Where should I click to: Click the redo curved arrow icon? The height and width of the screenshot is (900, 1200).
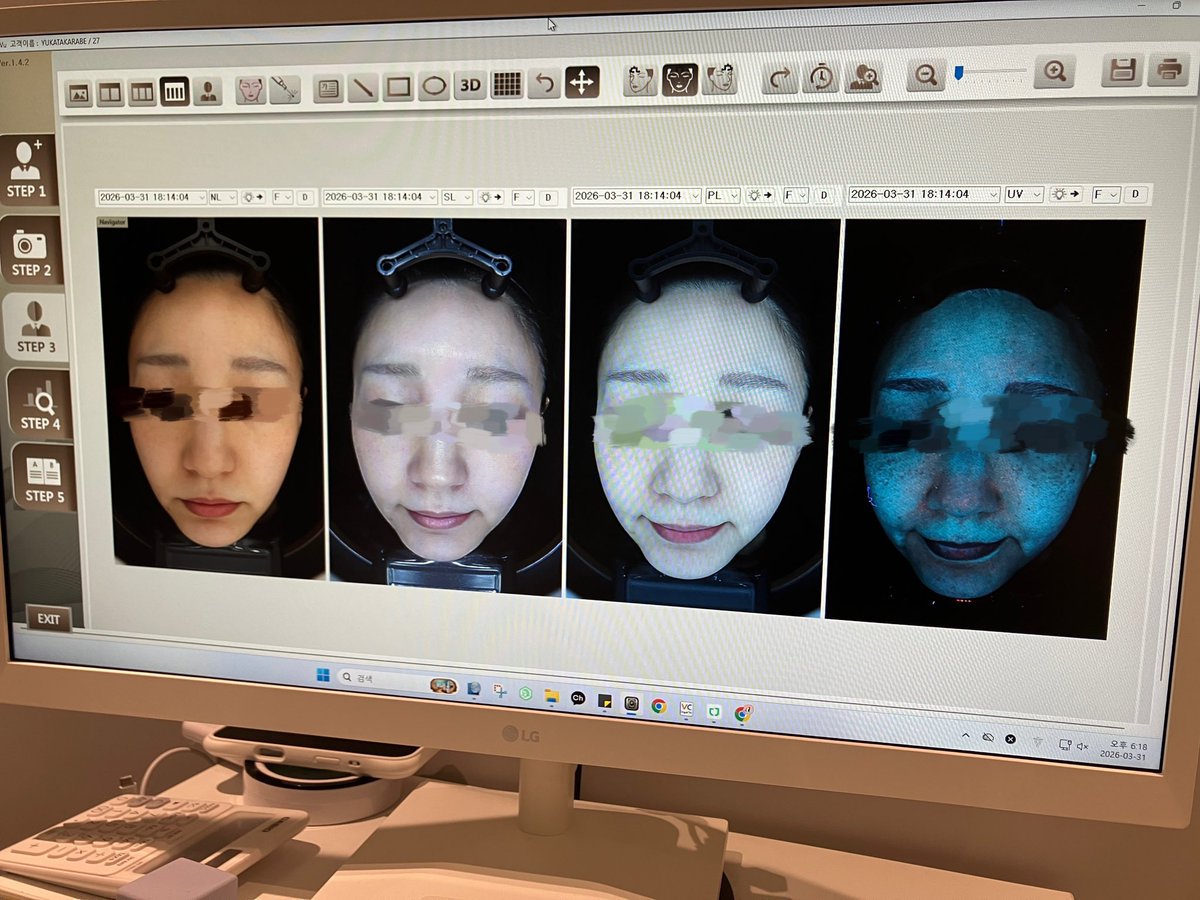pyautogui.click(x=780, y=77)
